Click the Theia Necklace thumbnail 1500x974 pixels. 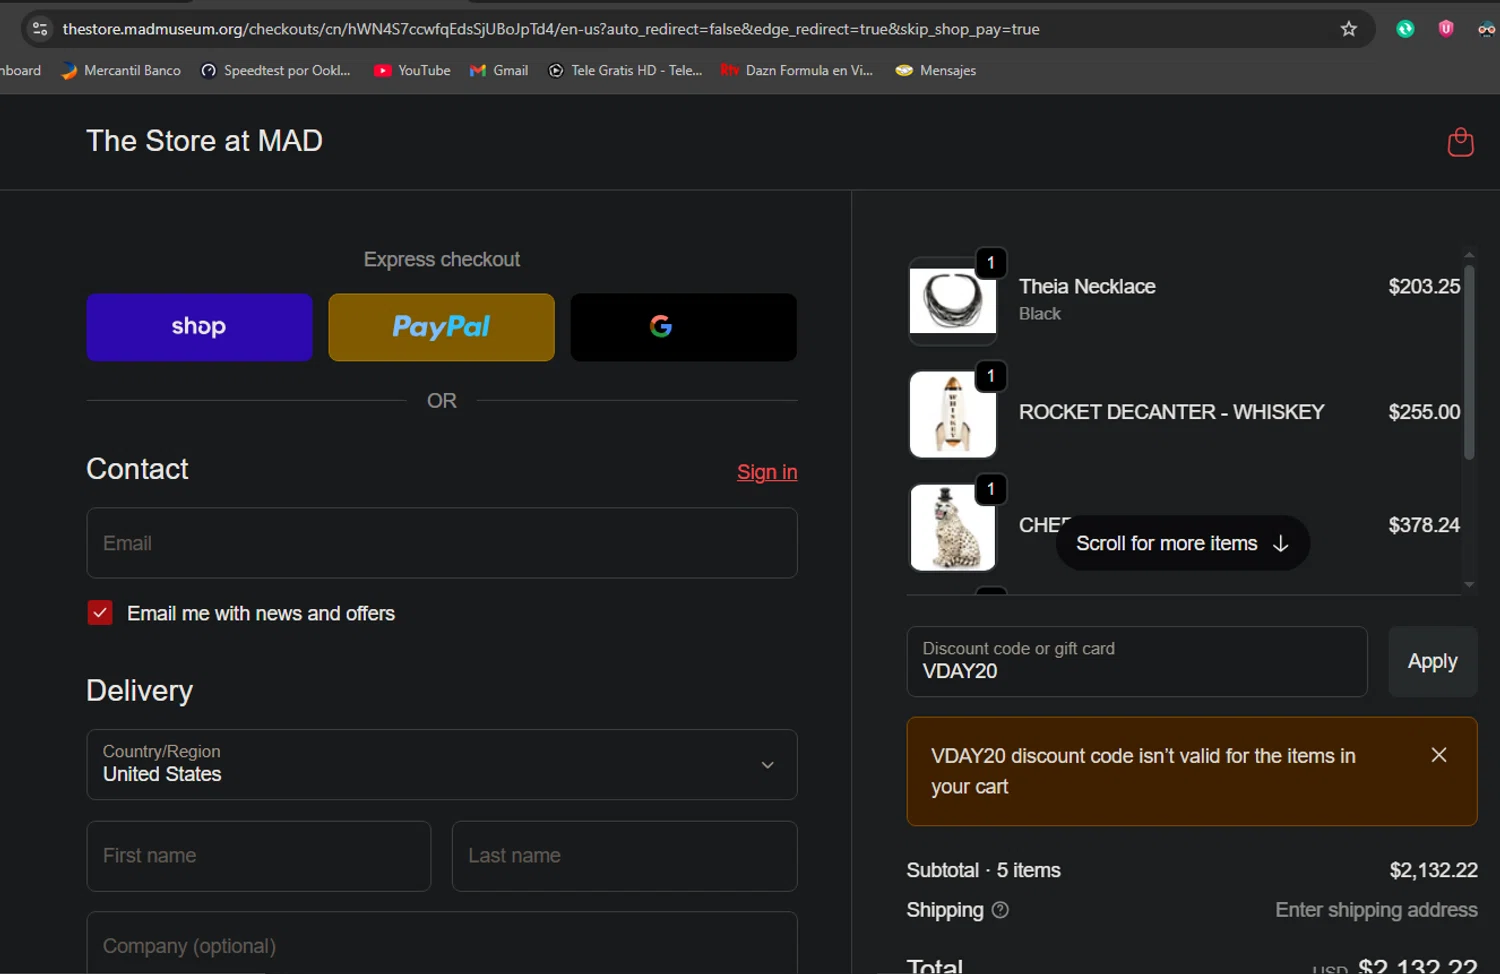(x=953, y=301)
